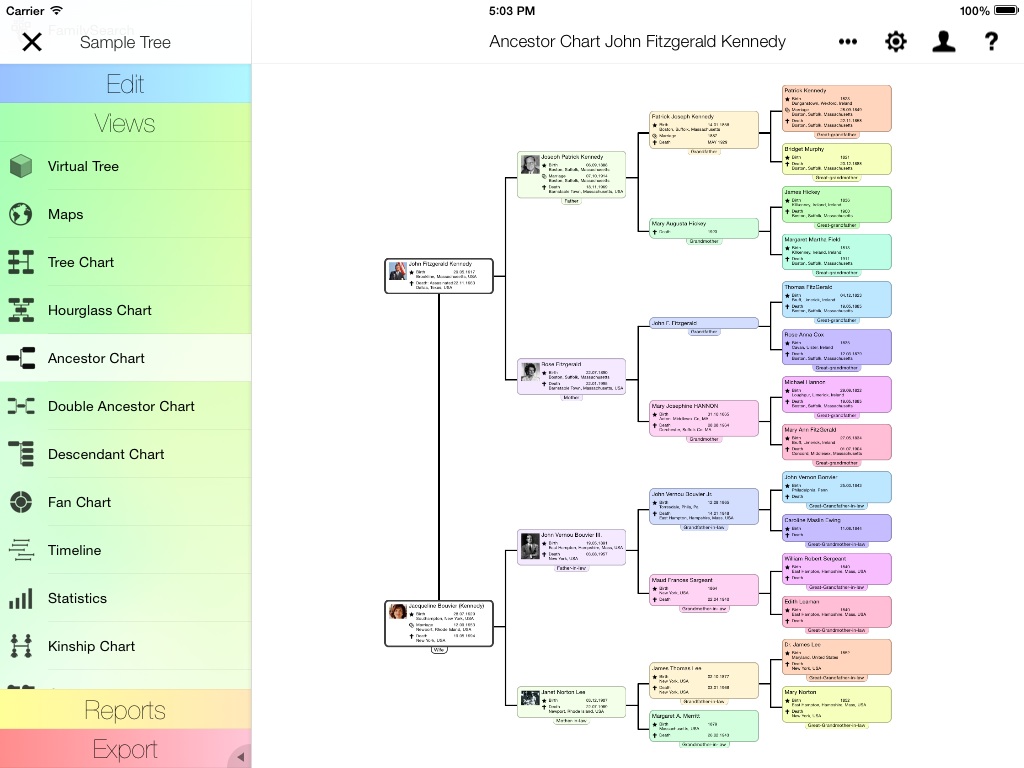Select the Patrick Kennedy great-grandfather card
This screenshot has height=768, width=1024.
837,108
